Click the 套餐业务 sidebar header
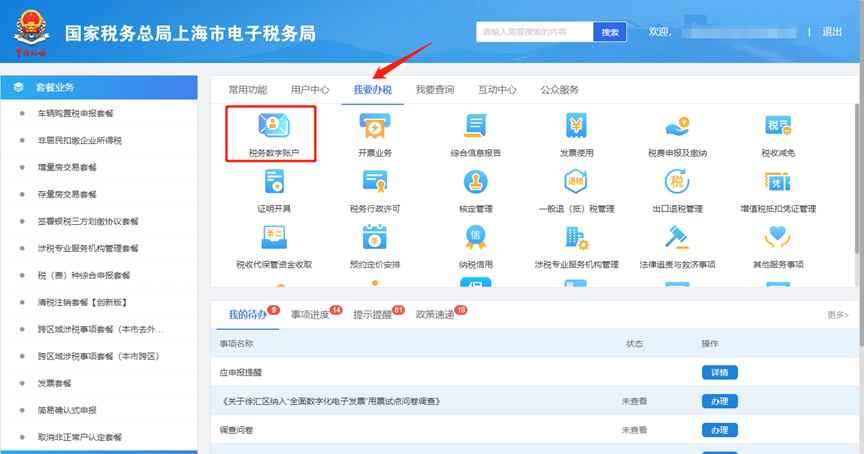The height and width of the screenshot is (454, 864). click(99, 87)
